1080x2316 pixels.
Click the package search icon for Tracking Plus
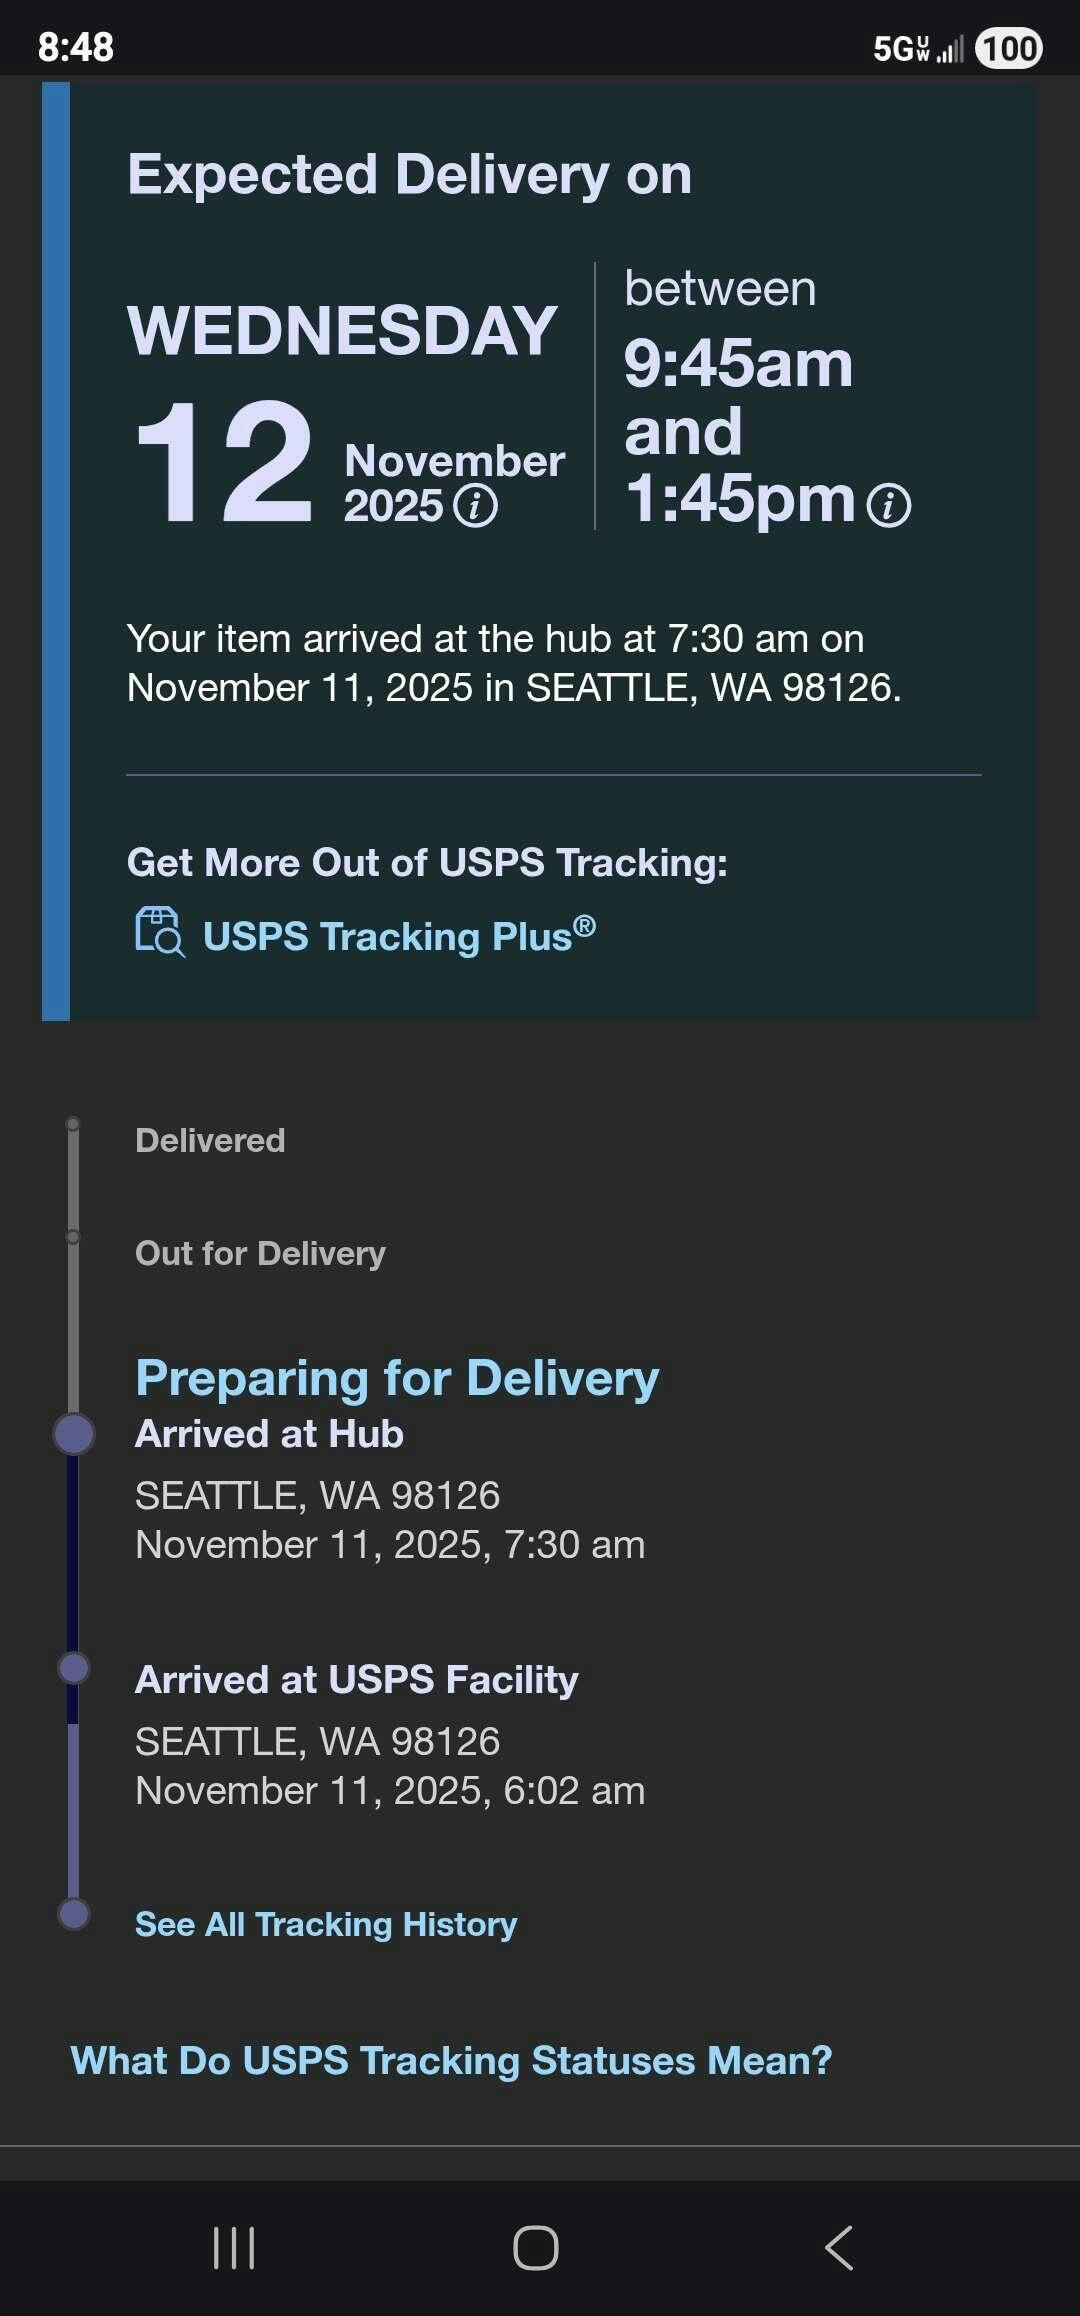click(x=159, y=933)
